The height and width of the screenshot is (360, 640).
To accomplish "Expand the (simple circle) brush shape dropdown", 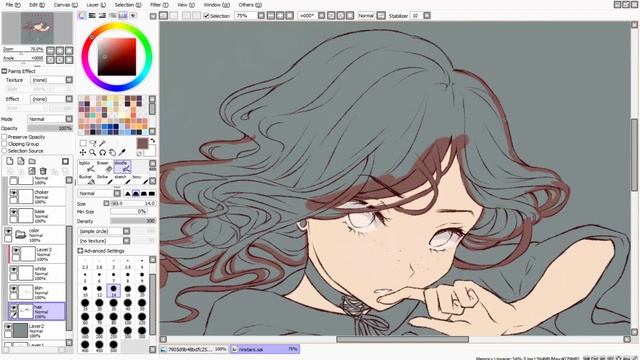I will click(x=104, y=231).
